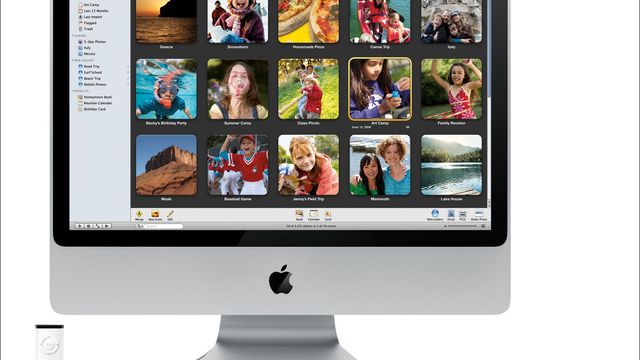Screen dimensions: 640x360
Task: Select the Summer Camp event thumbnail
Action: pos(238,89)
